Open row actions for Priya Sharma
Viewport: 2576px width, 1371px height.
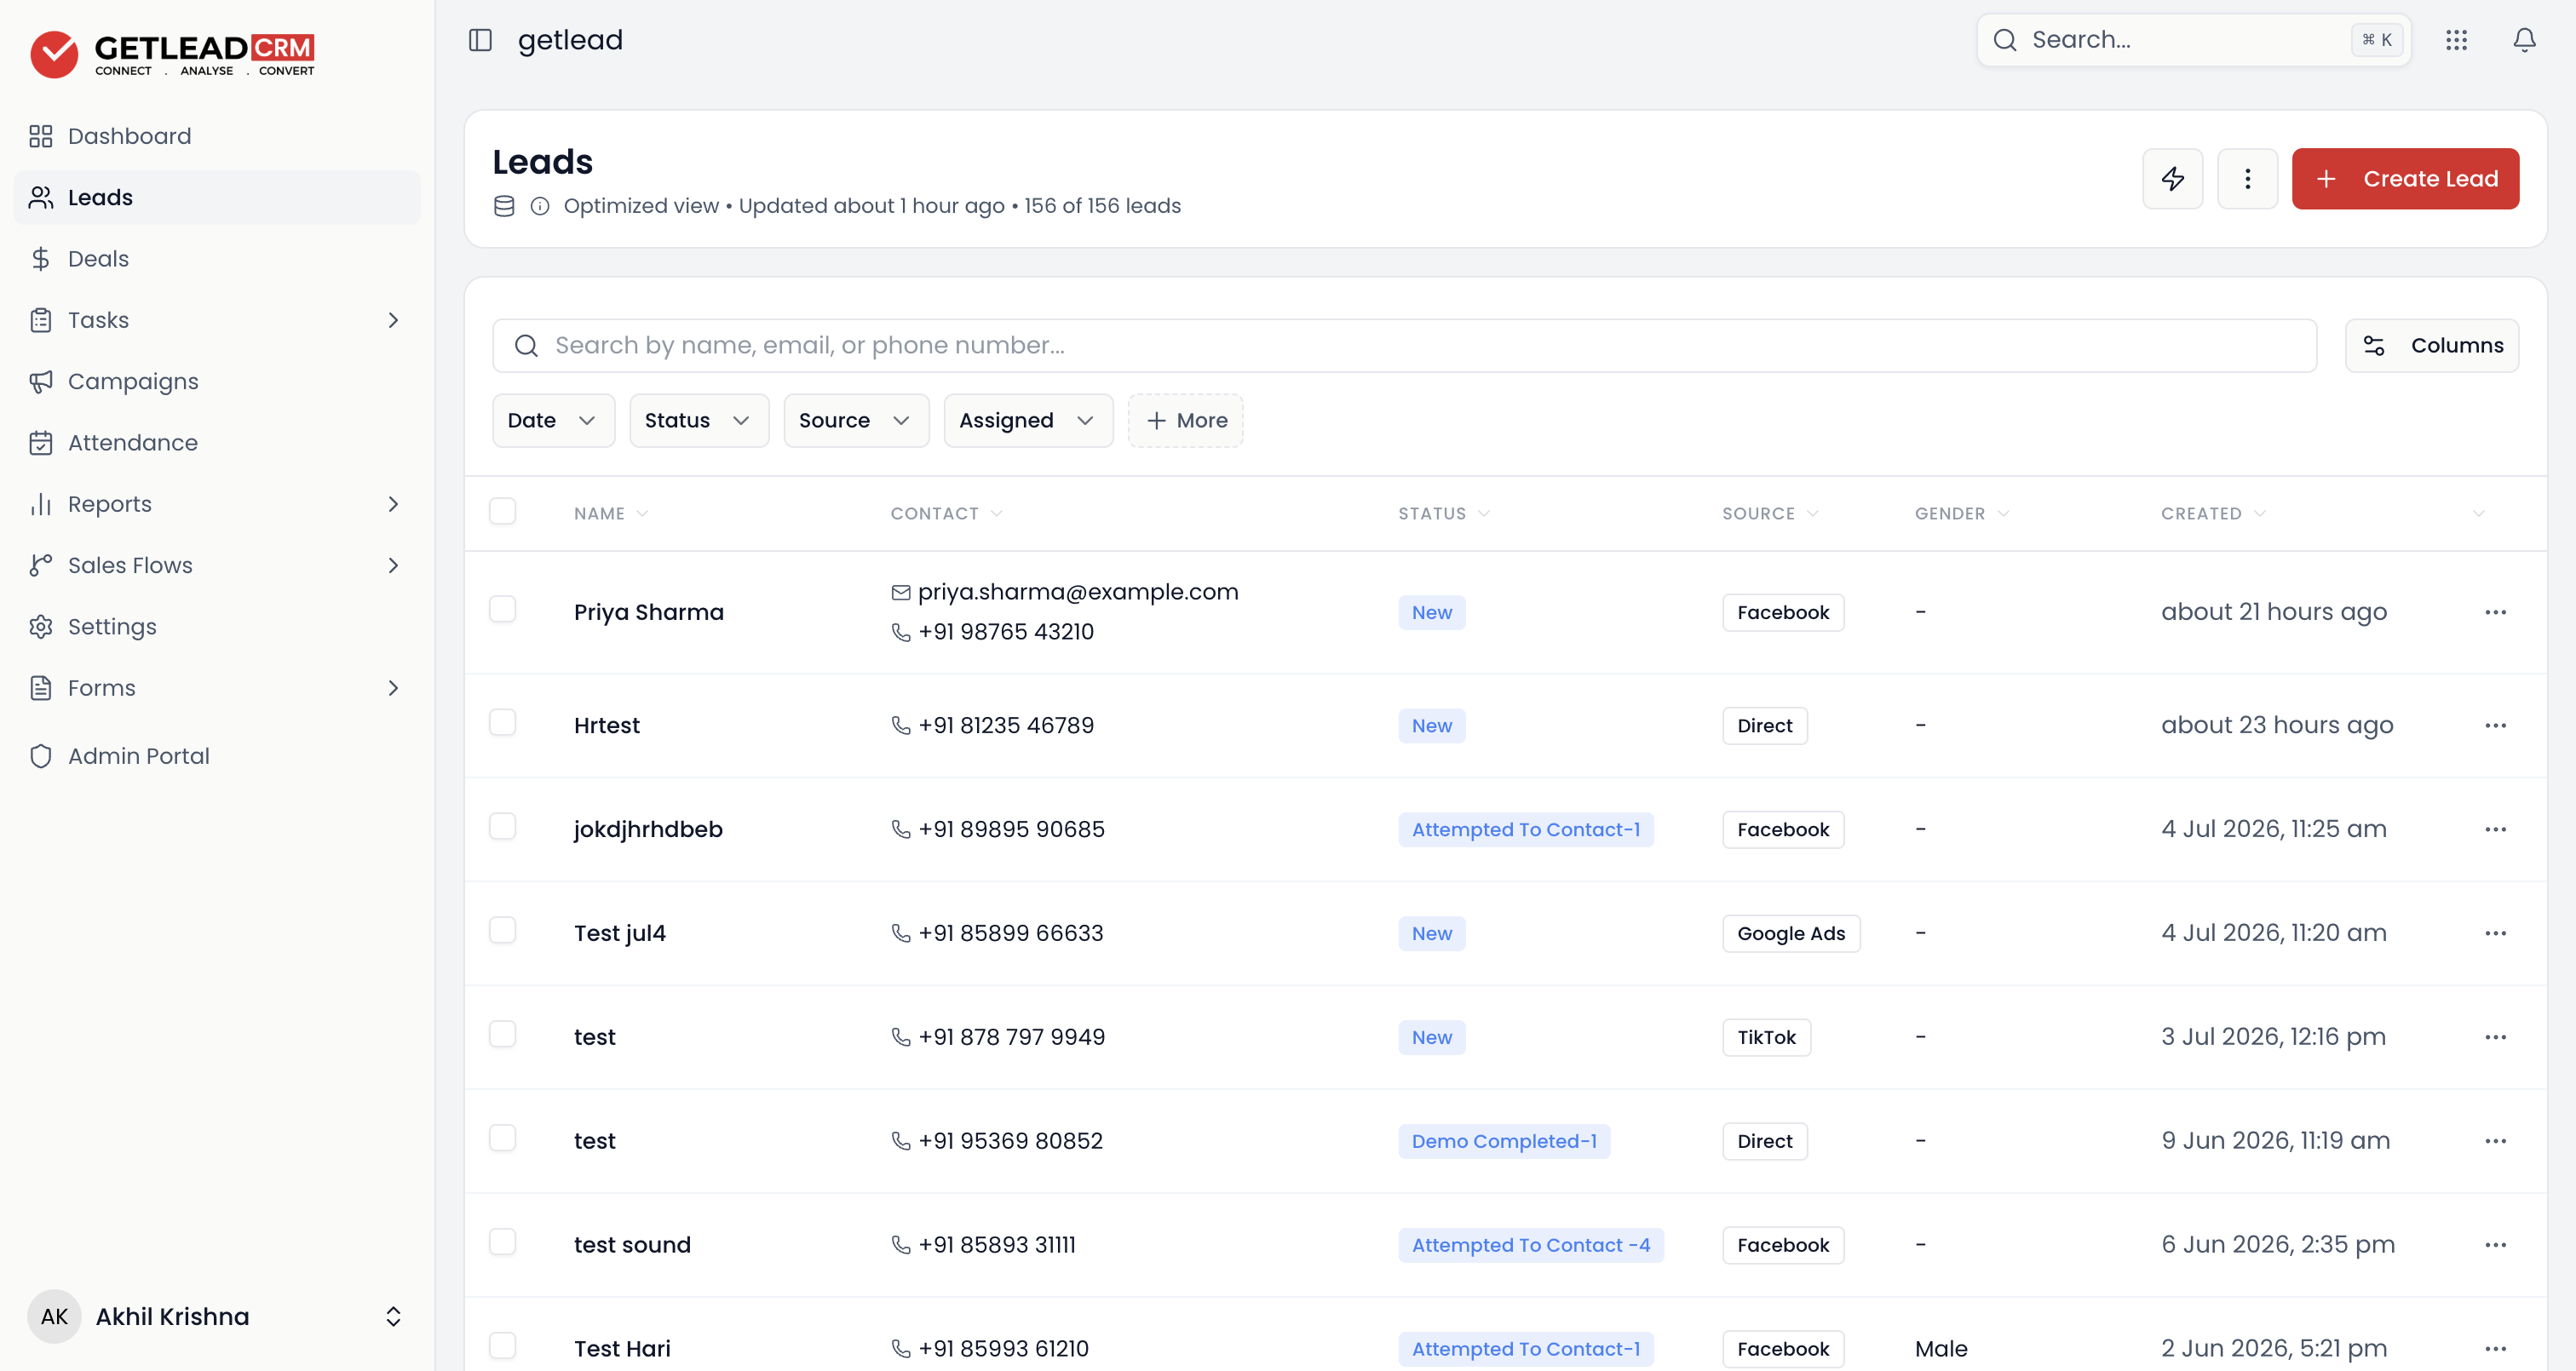click(2495, 612)
